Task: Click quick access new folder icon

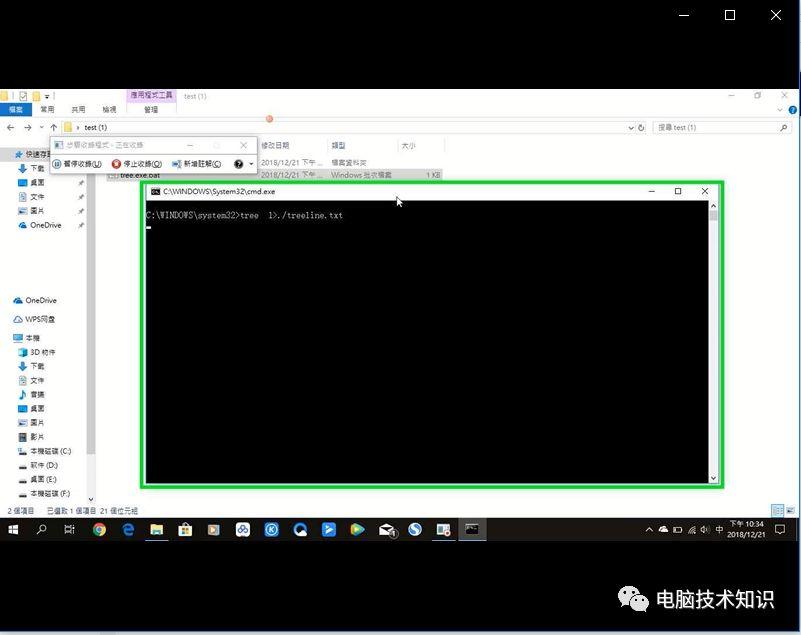Action: pos(36,96)
